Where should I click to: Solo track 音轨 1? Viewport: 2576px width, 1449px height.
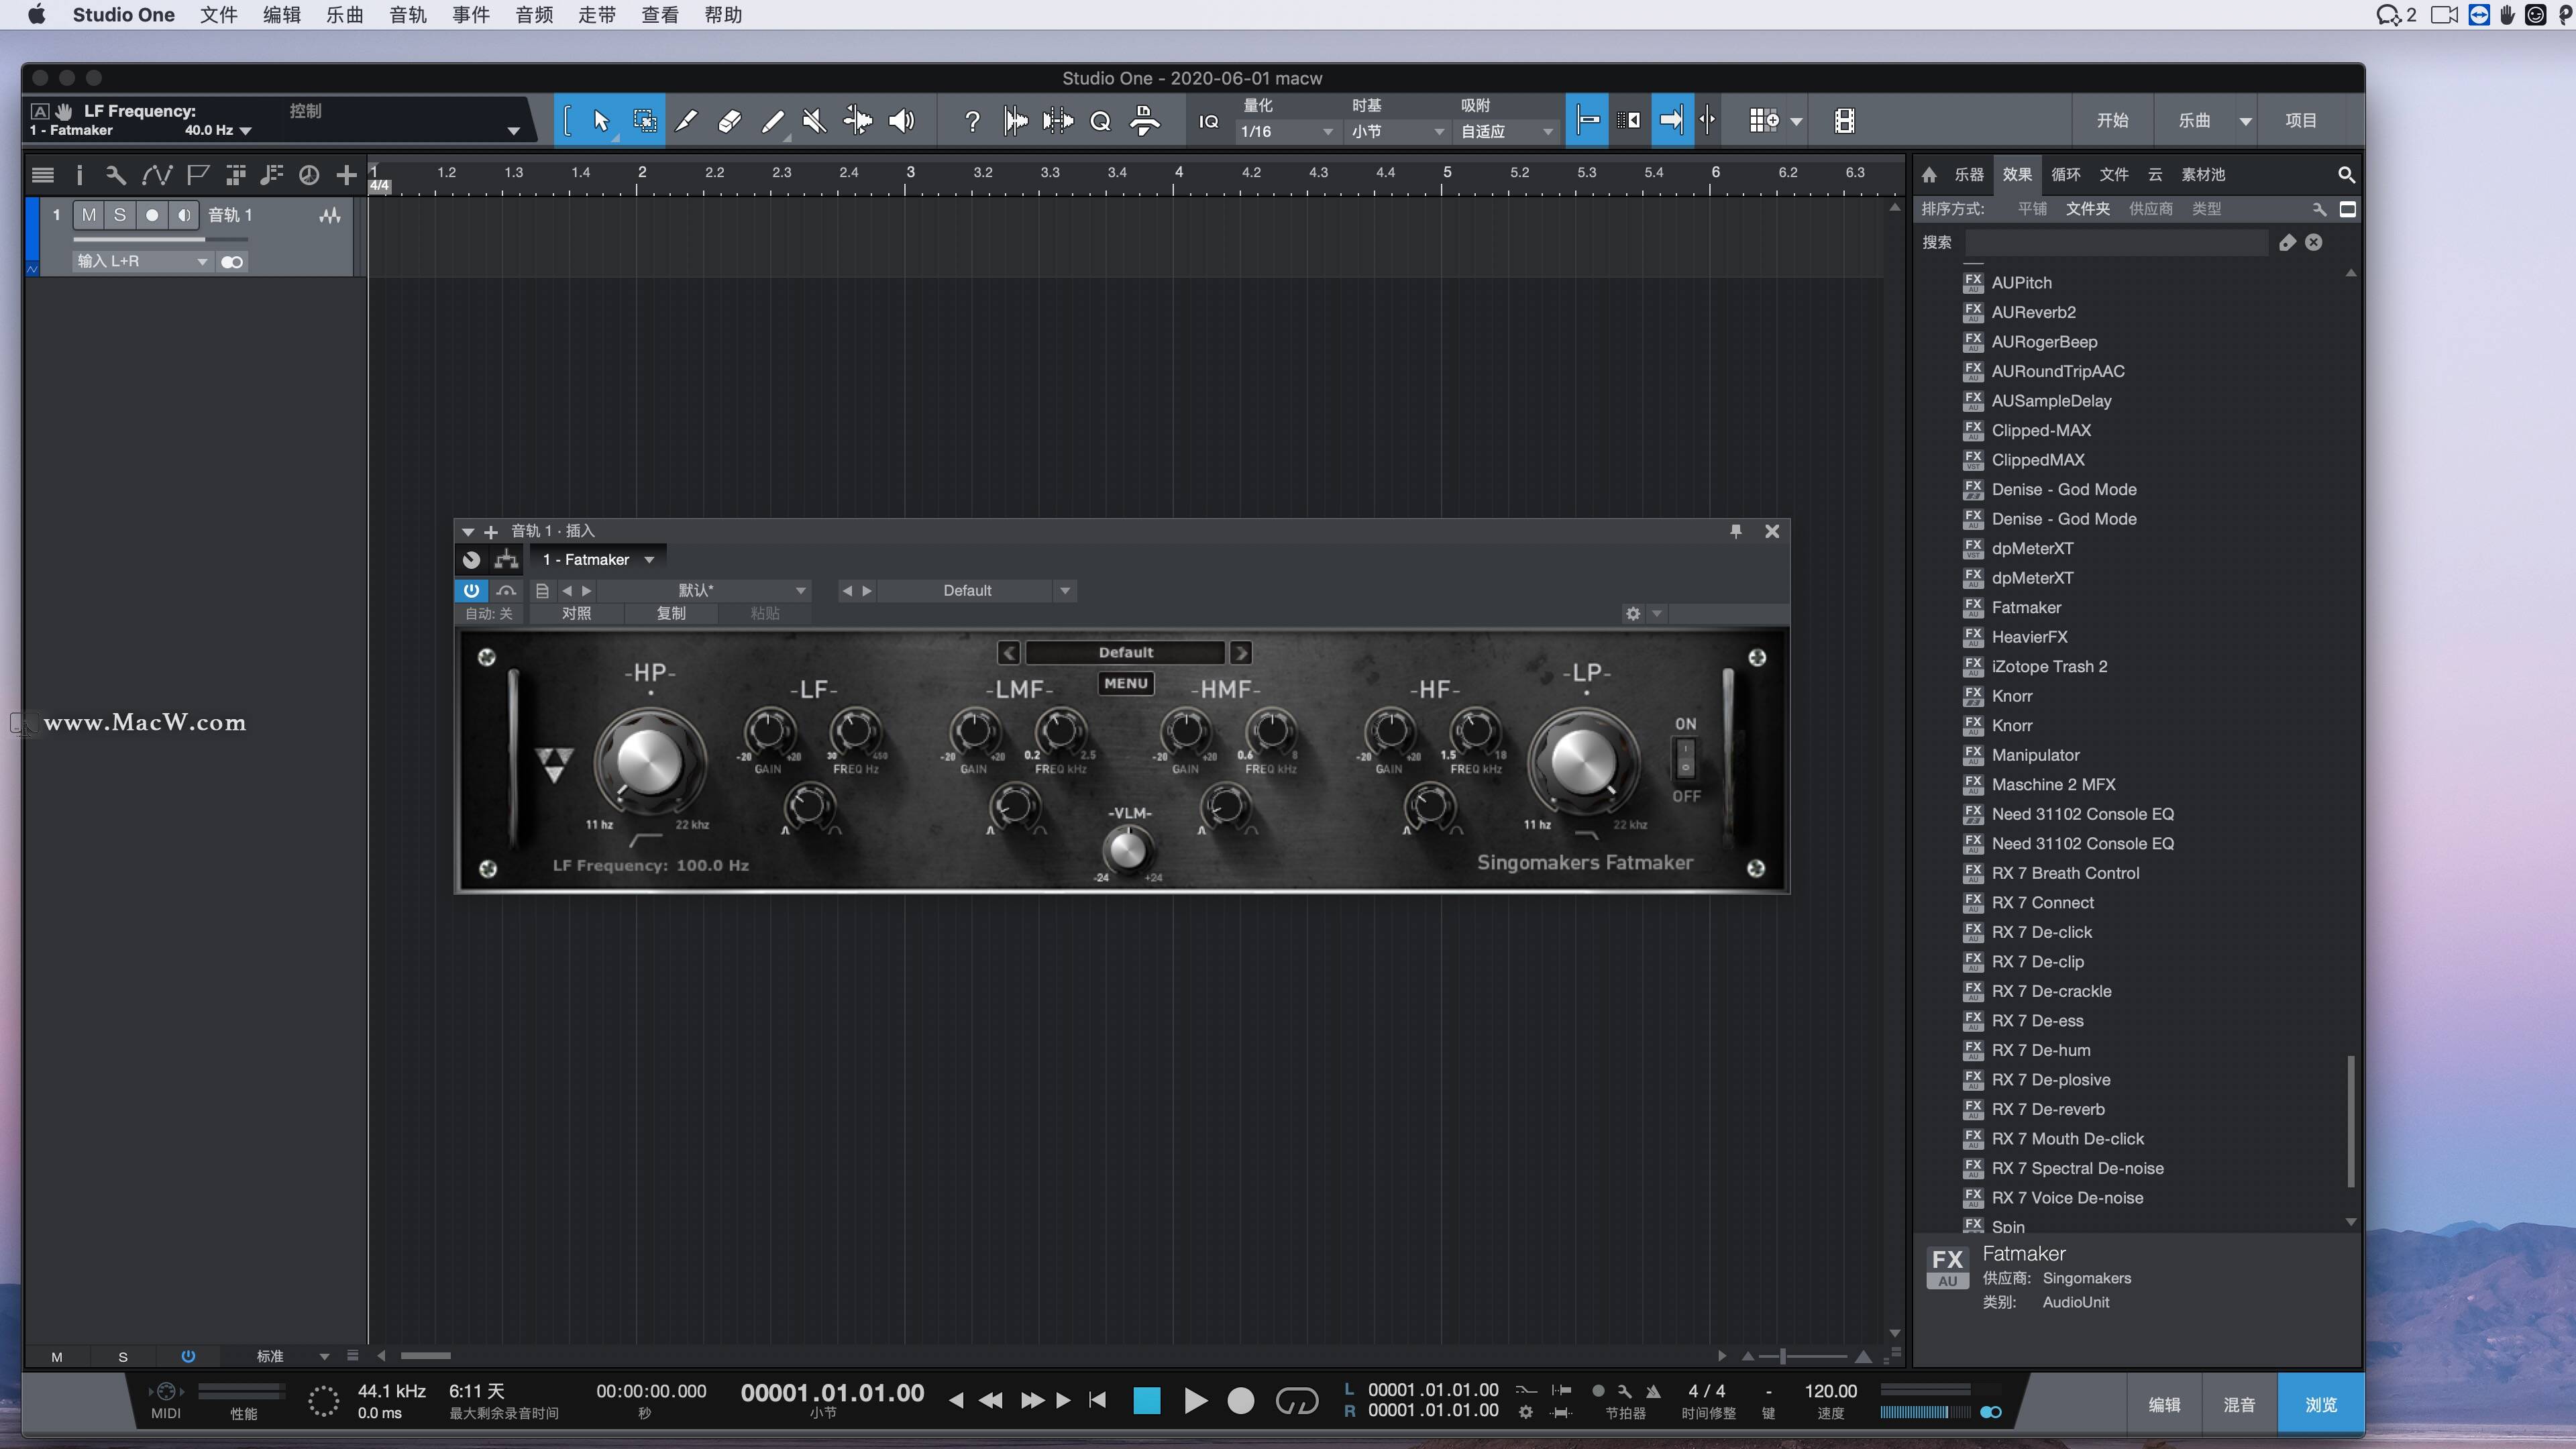click(x=120, y=215)
